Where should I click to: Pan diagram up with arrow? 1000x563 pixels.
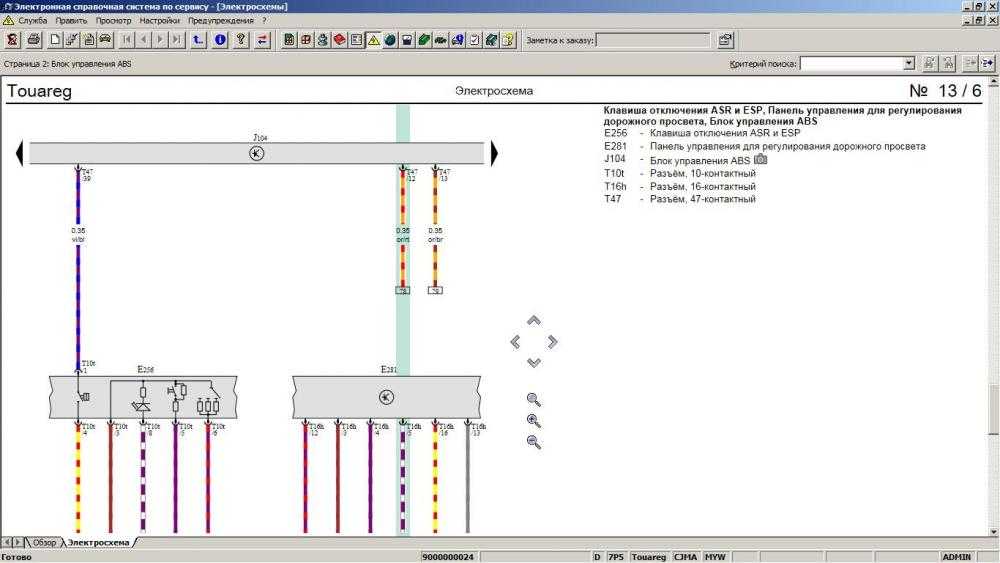[534, 320]
